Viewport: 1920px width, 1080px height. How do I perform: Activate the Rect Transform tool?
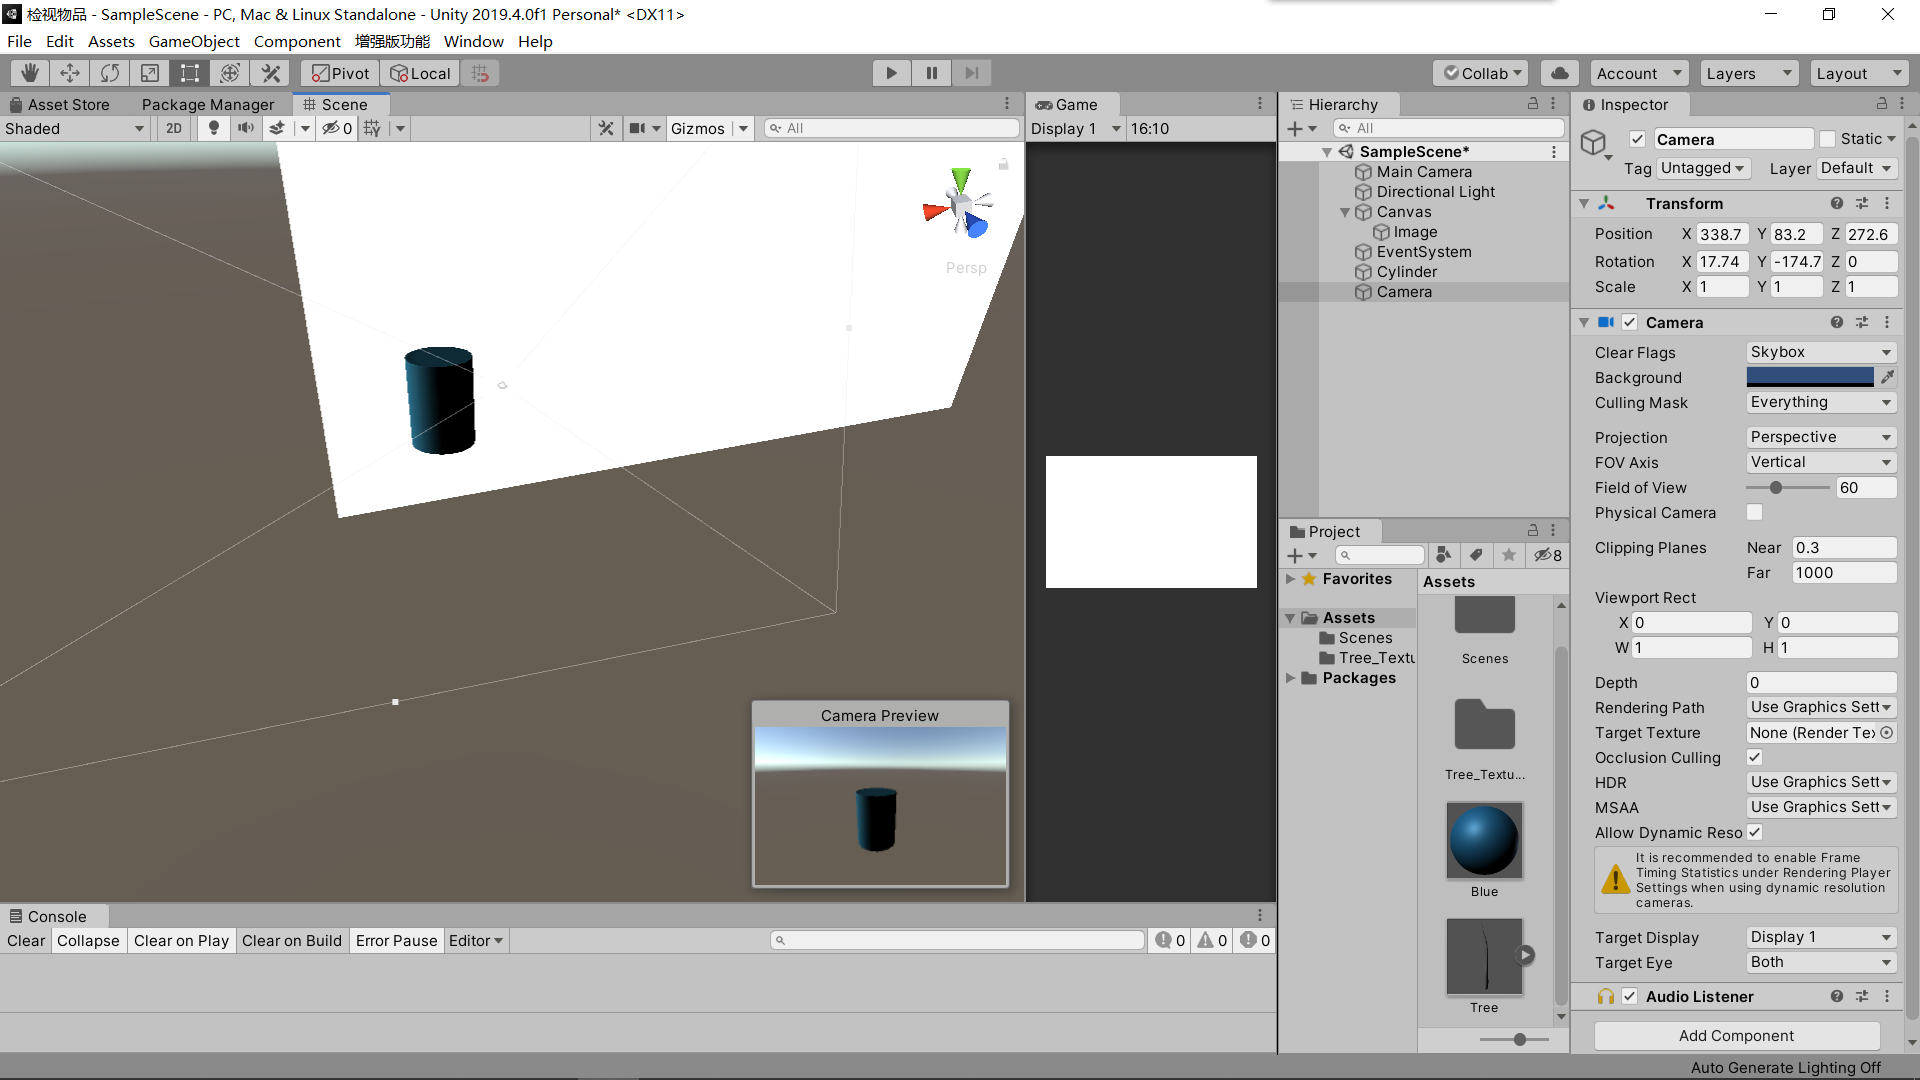(x=189, y=72)
